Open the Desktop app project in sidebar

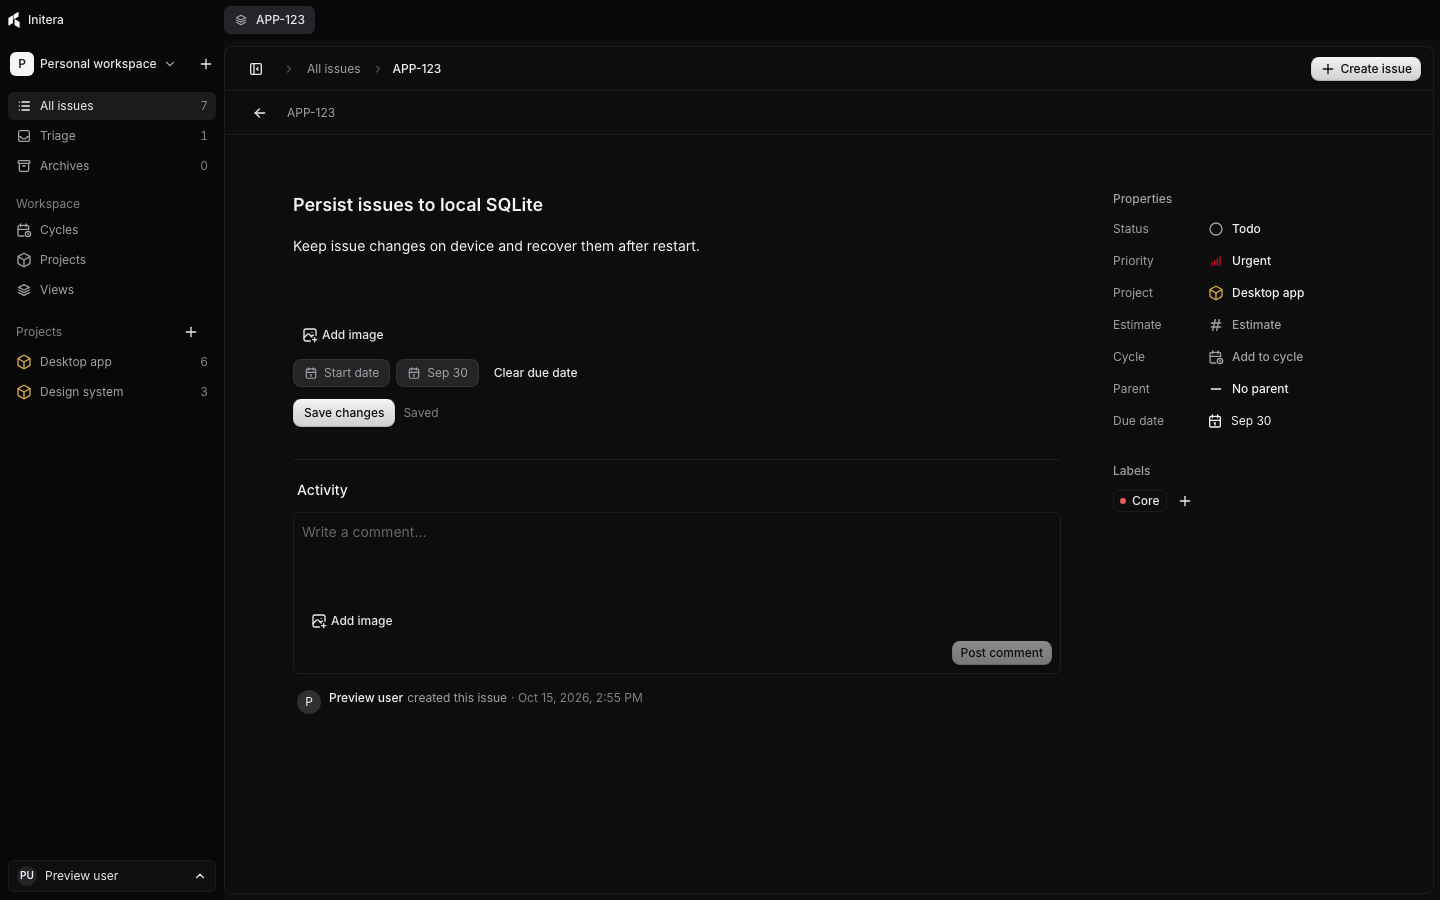[x=112, y=362]
